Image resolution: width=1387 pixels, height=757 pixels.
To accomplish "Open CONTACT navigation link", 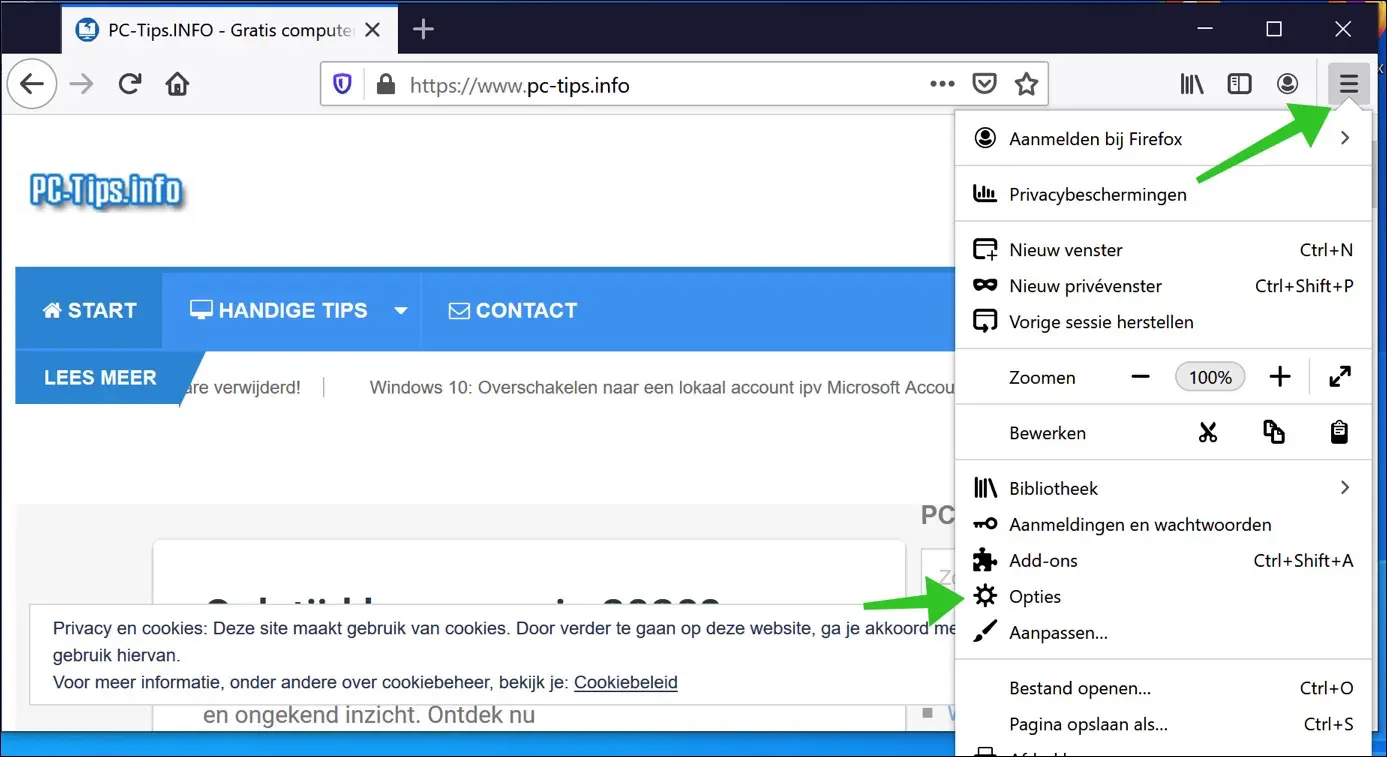I will point(513,310).
